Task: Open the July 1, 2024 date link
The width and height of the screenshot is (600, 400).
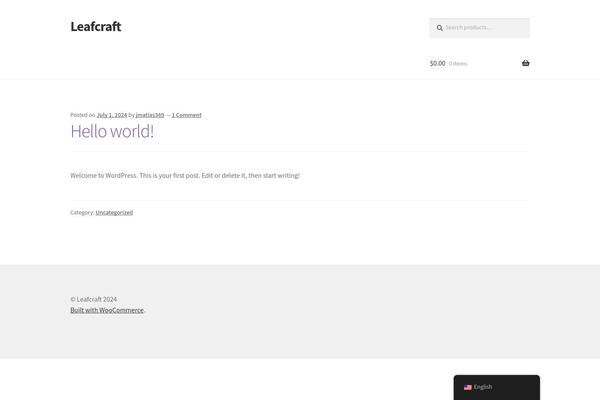Action: pyautogui.click(x=112, y=115)
